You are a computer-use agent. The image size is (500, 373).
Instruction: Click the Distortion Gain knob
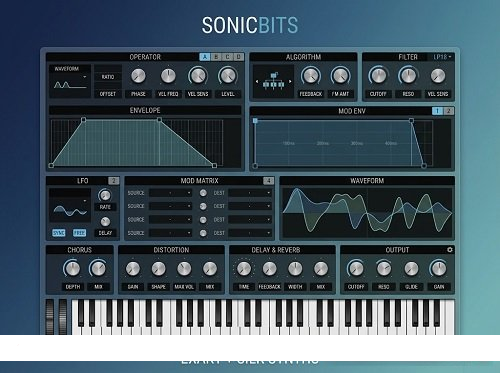[133, 269]
